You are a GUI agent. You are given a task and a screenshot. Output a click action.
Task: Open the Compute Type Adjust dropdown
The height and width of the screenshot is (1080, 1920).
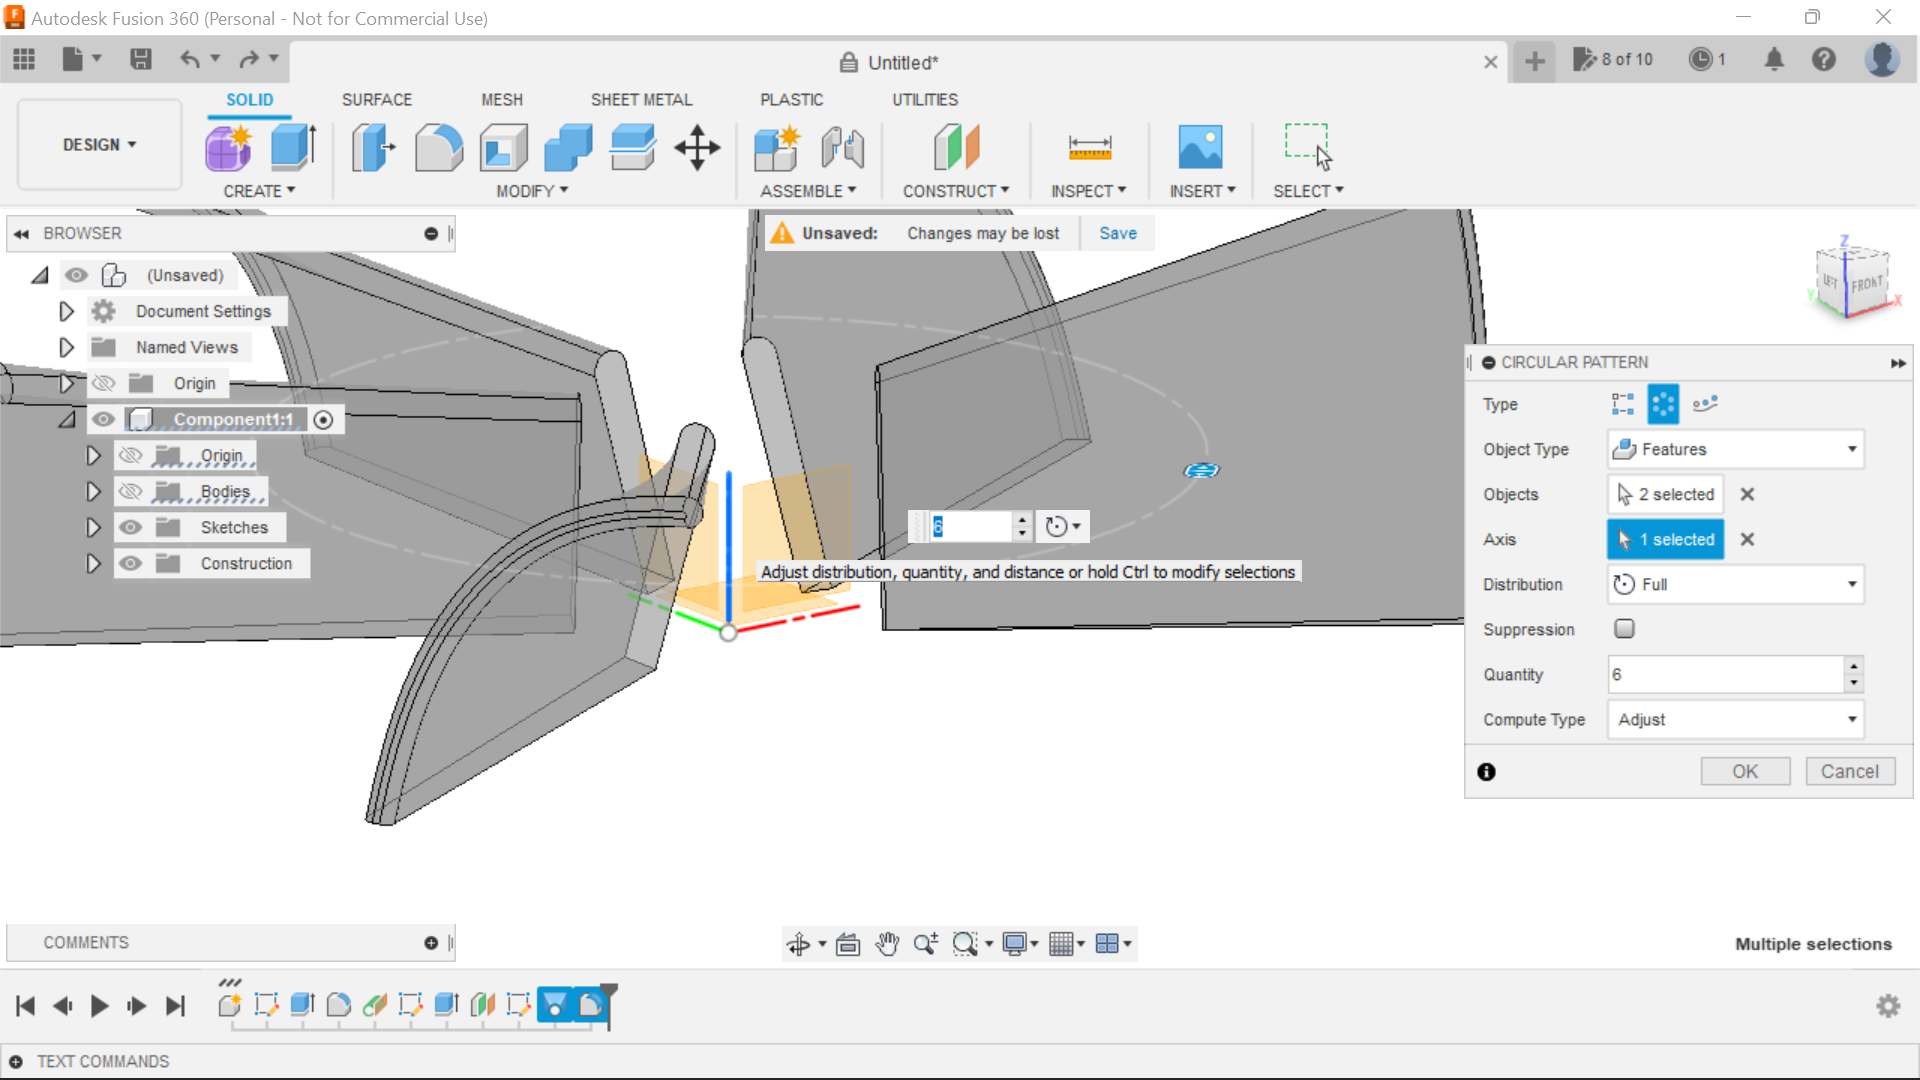1736,720
